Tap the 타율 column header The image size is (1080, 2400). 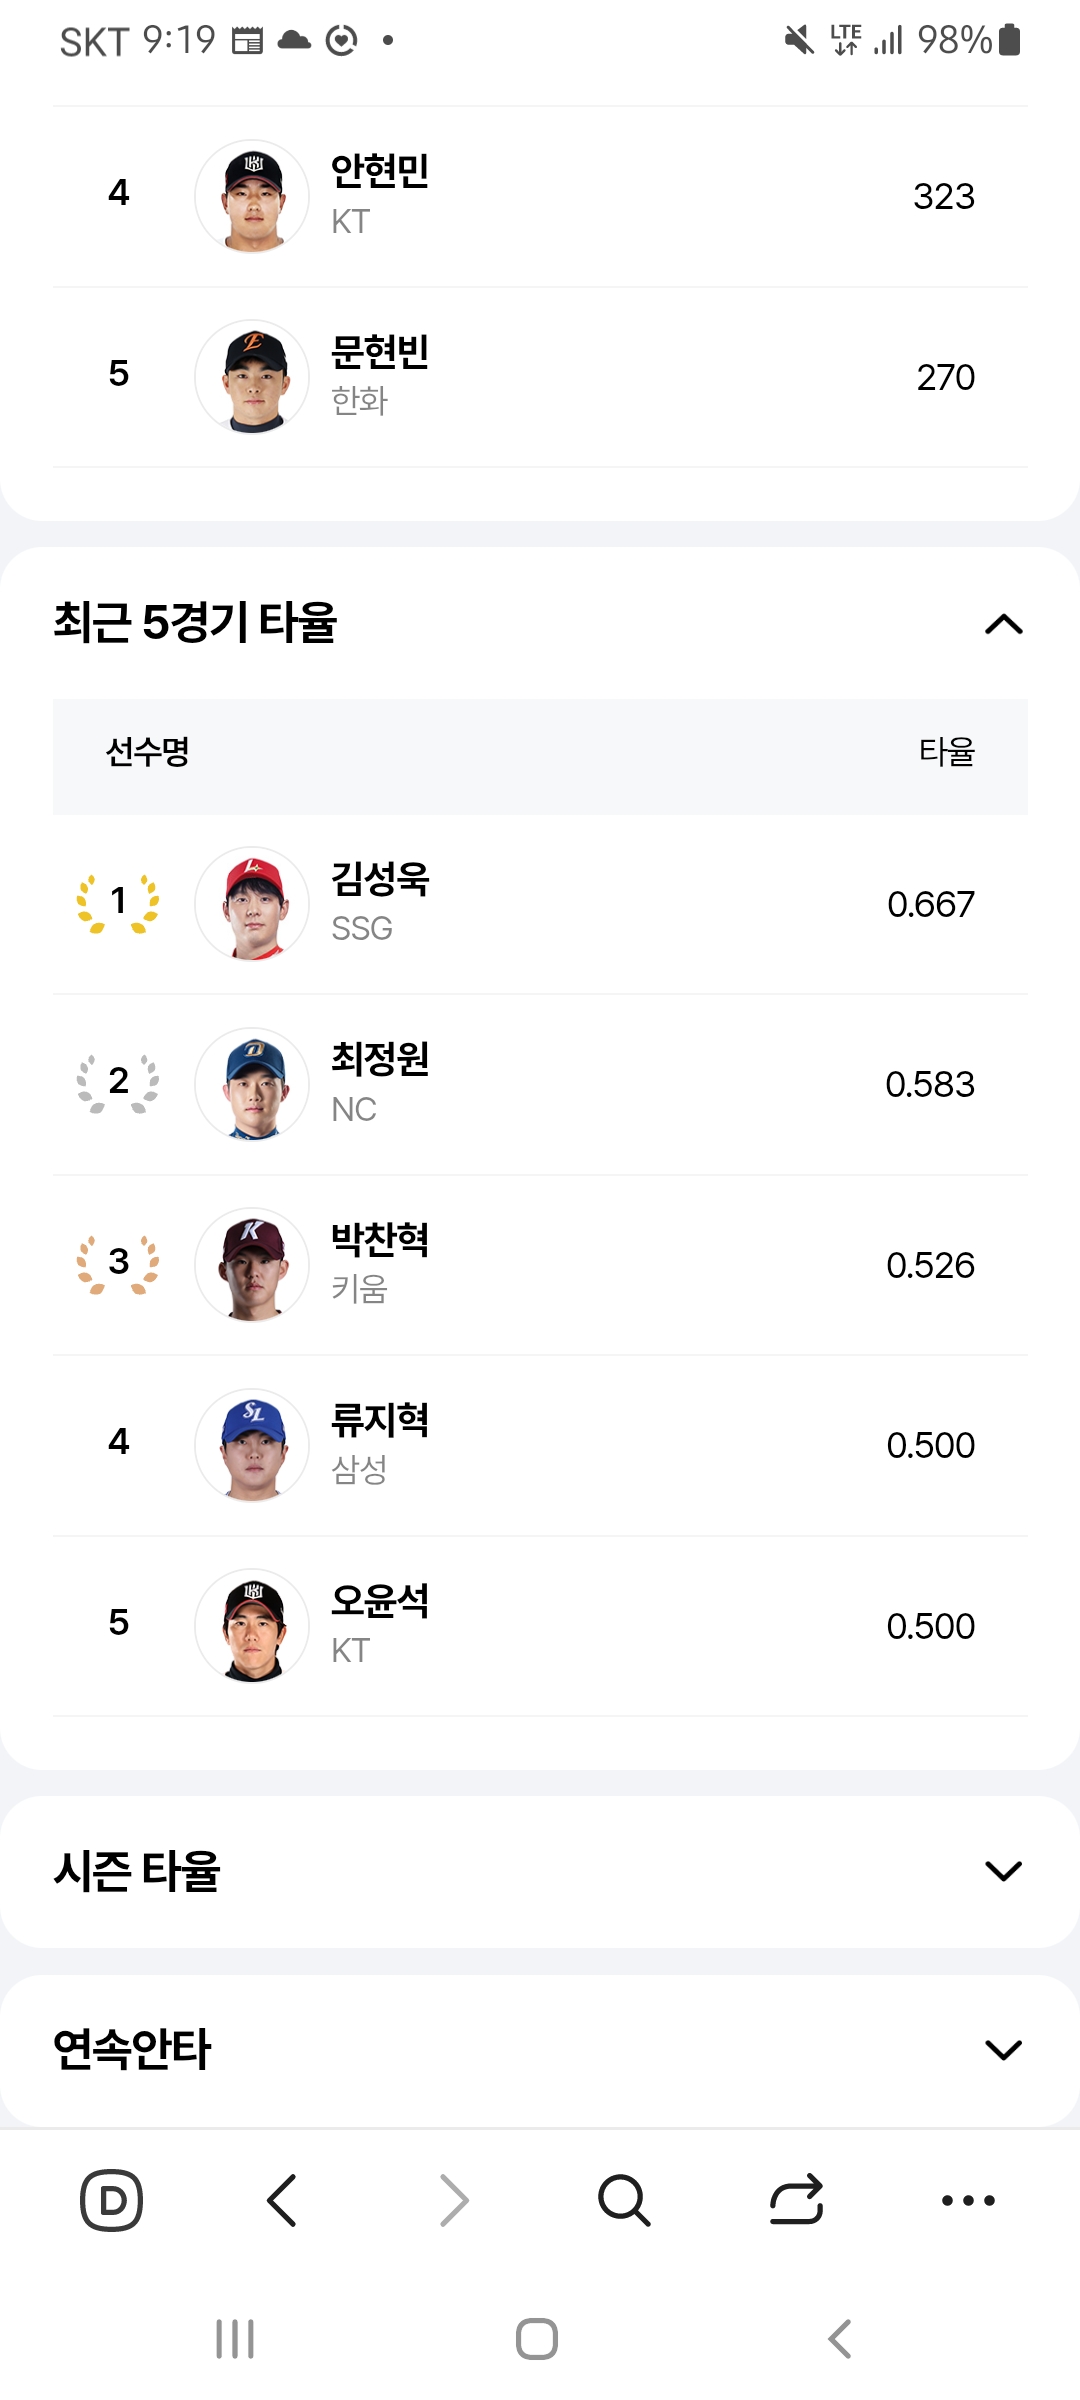point(946,752)
